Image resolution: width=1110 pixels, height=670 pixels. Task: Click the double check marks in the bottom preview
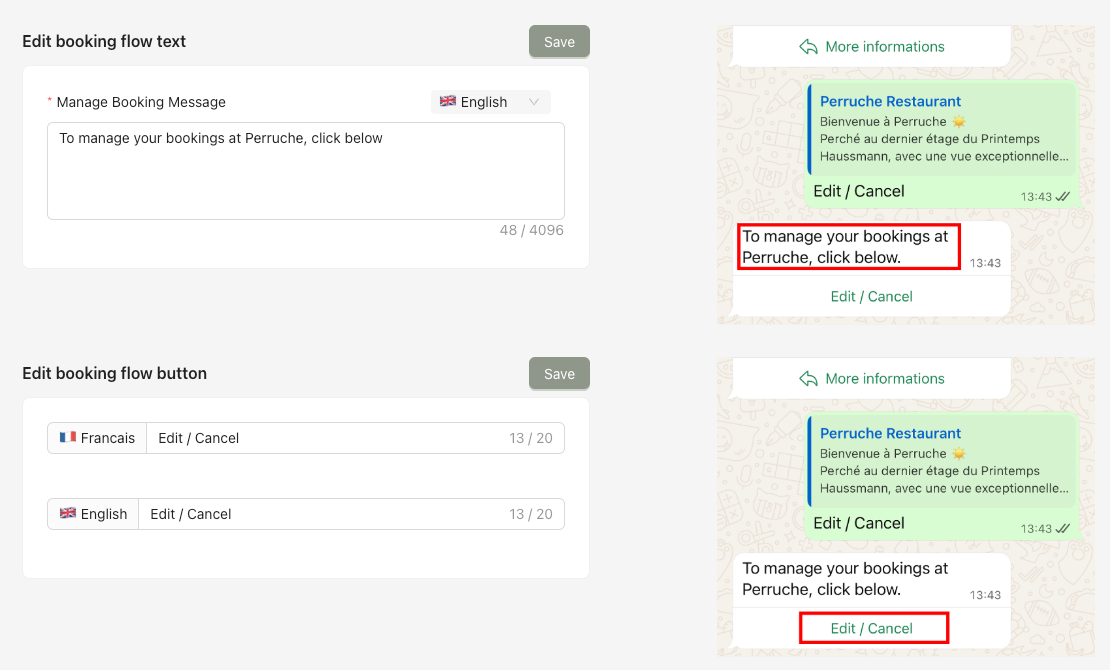tap(1063, 528)
